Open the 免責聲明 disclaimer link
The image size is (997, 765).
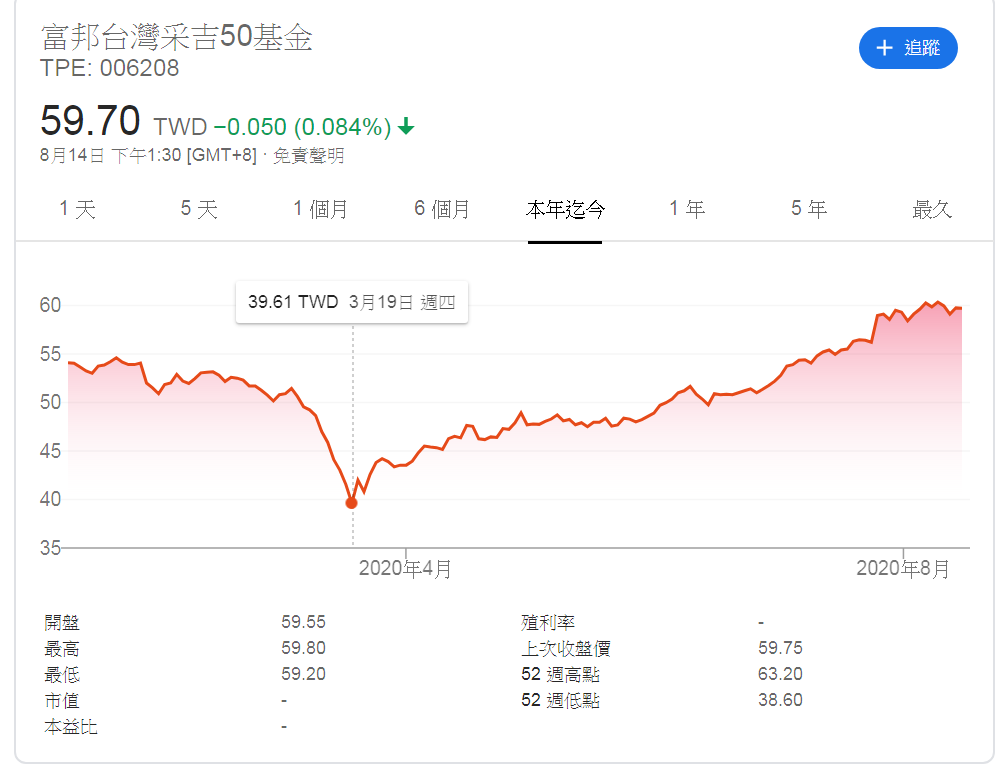(308, 155)
